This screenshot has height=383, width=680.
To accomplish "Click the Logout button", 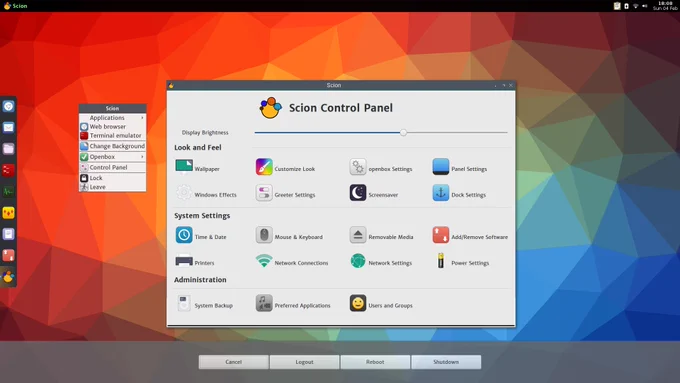I will 304,362.
